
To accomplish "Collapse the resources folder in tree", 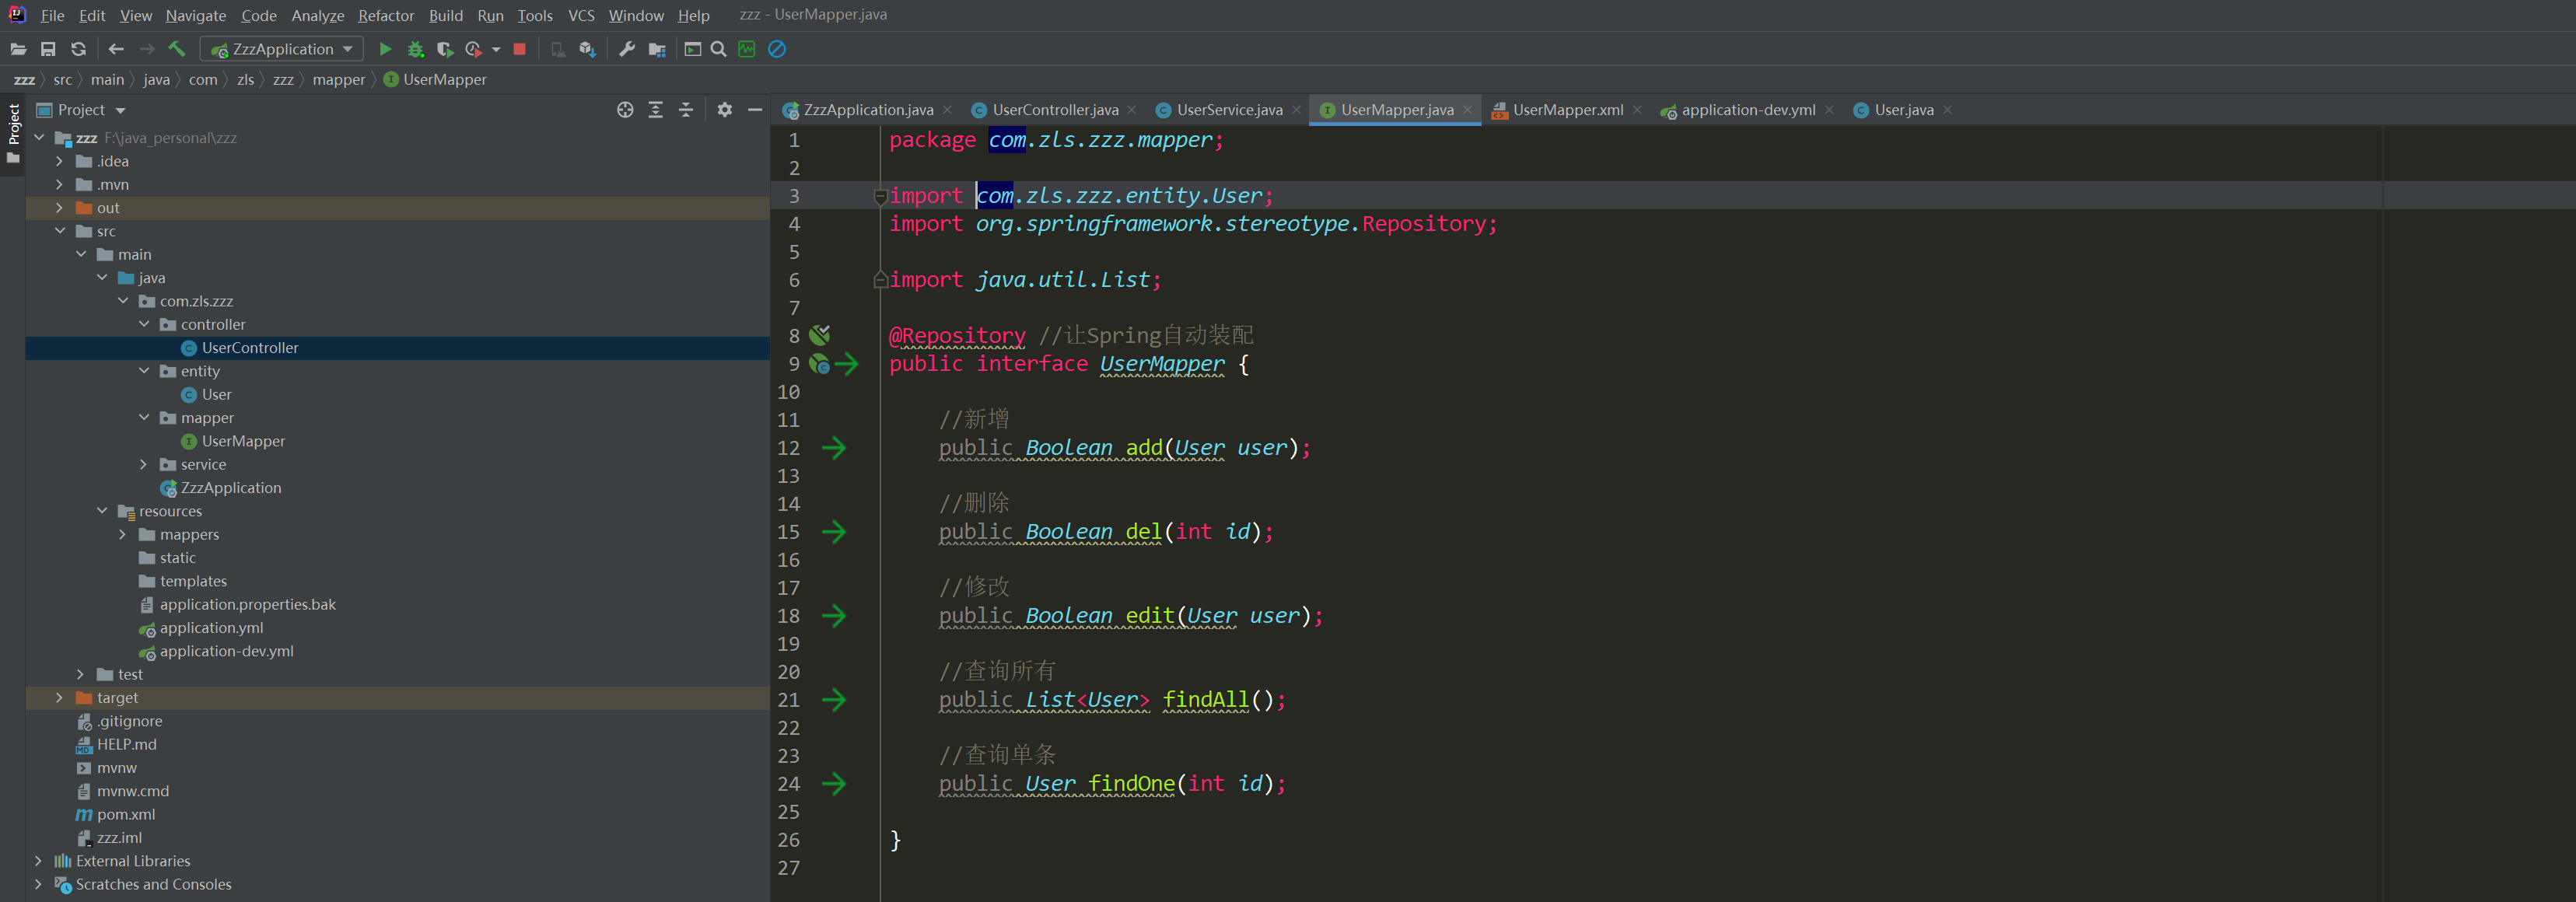I will (x=102, y=511).
